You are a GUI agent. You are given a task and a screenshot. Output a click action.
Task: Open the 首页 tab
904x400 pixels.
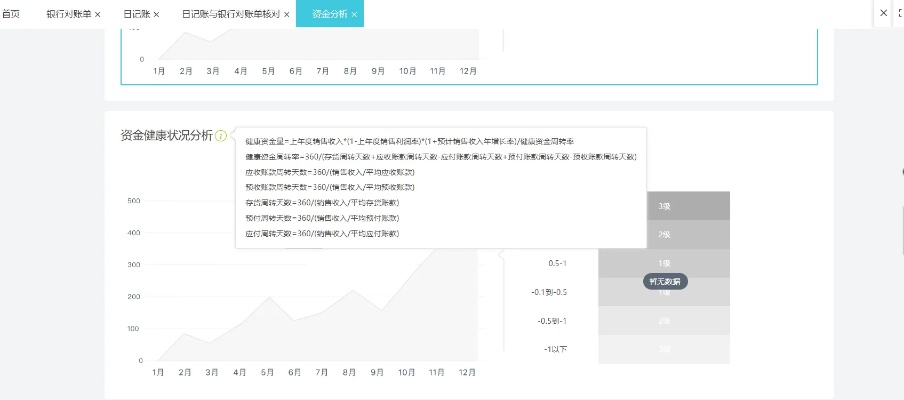[x=11, y=14]
